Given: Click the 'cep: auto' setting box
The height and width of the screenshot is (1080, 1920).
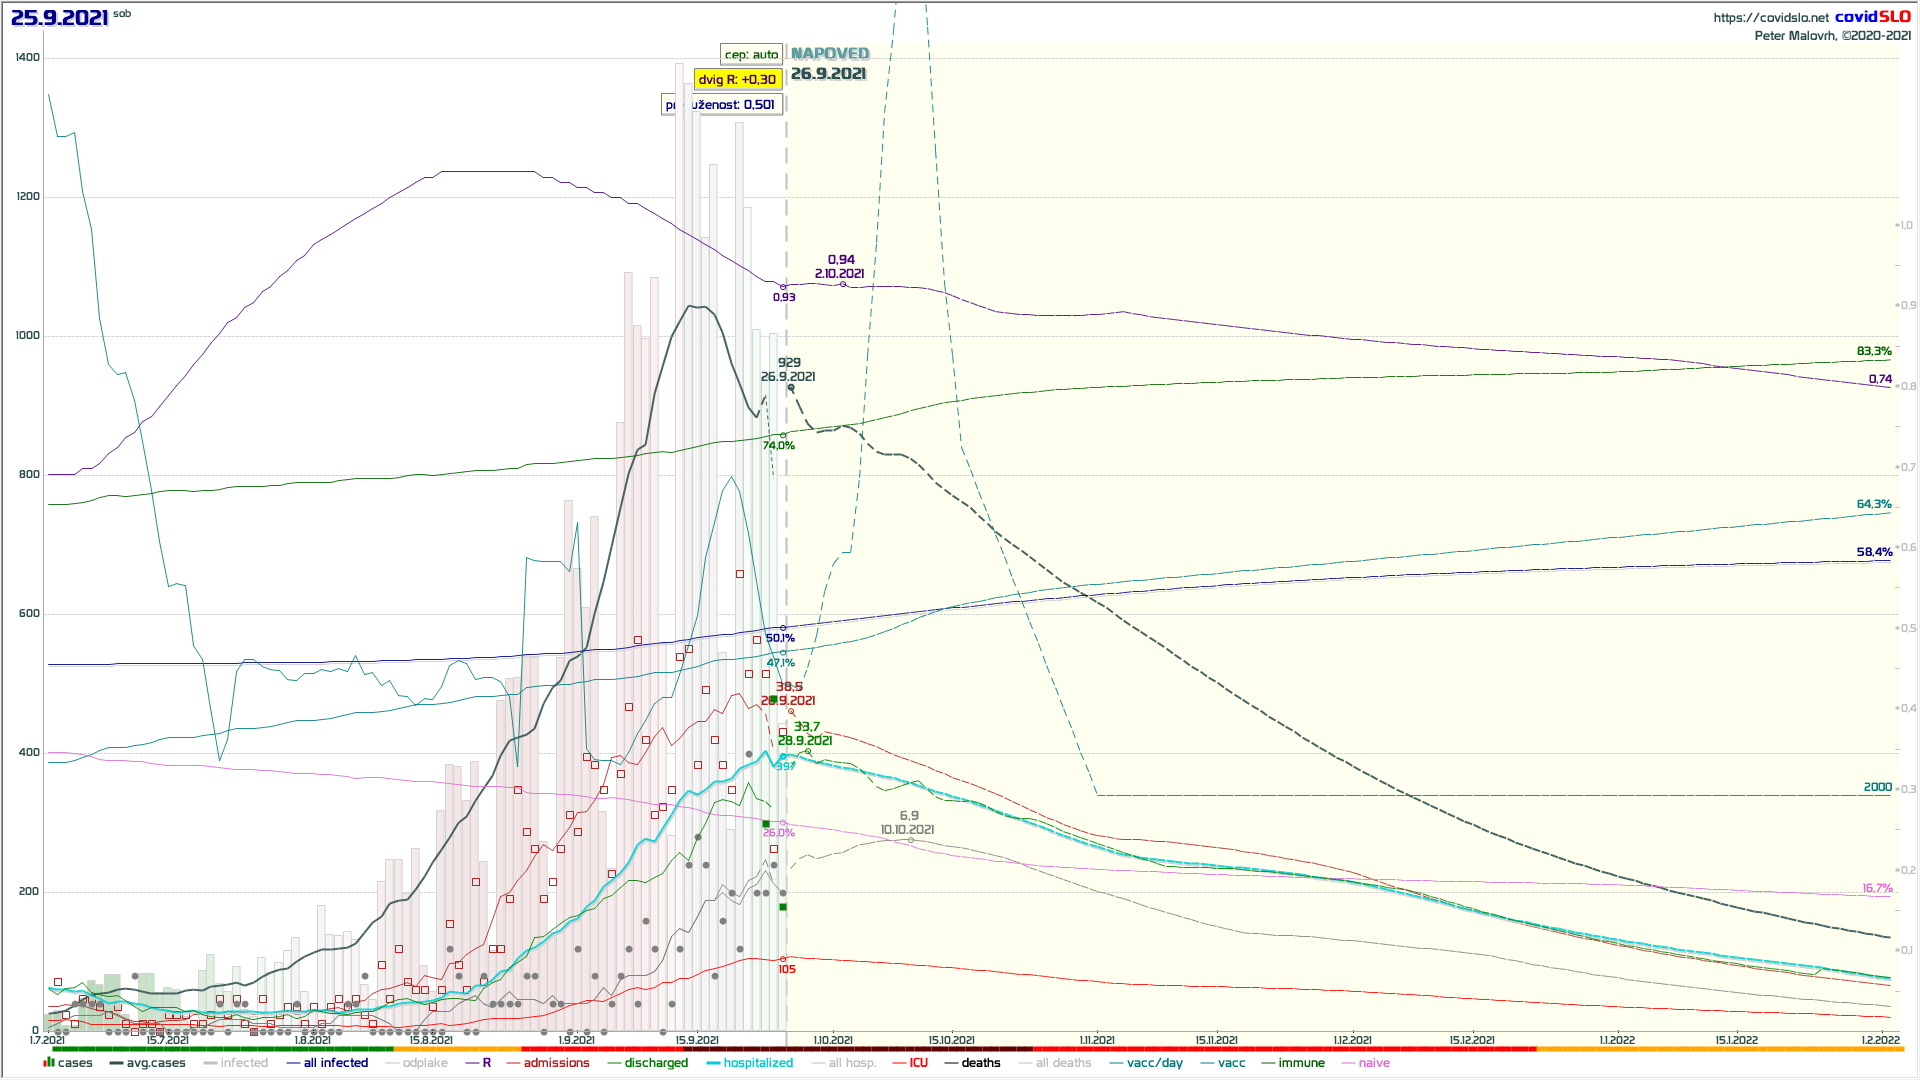Looking at the screenshot, I should click(x=751, y=55).
